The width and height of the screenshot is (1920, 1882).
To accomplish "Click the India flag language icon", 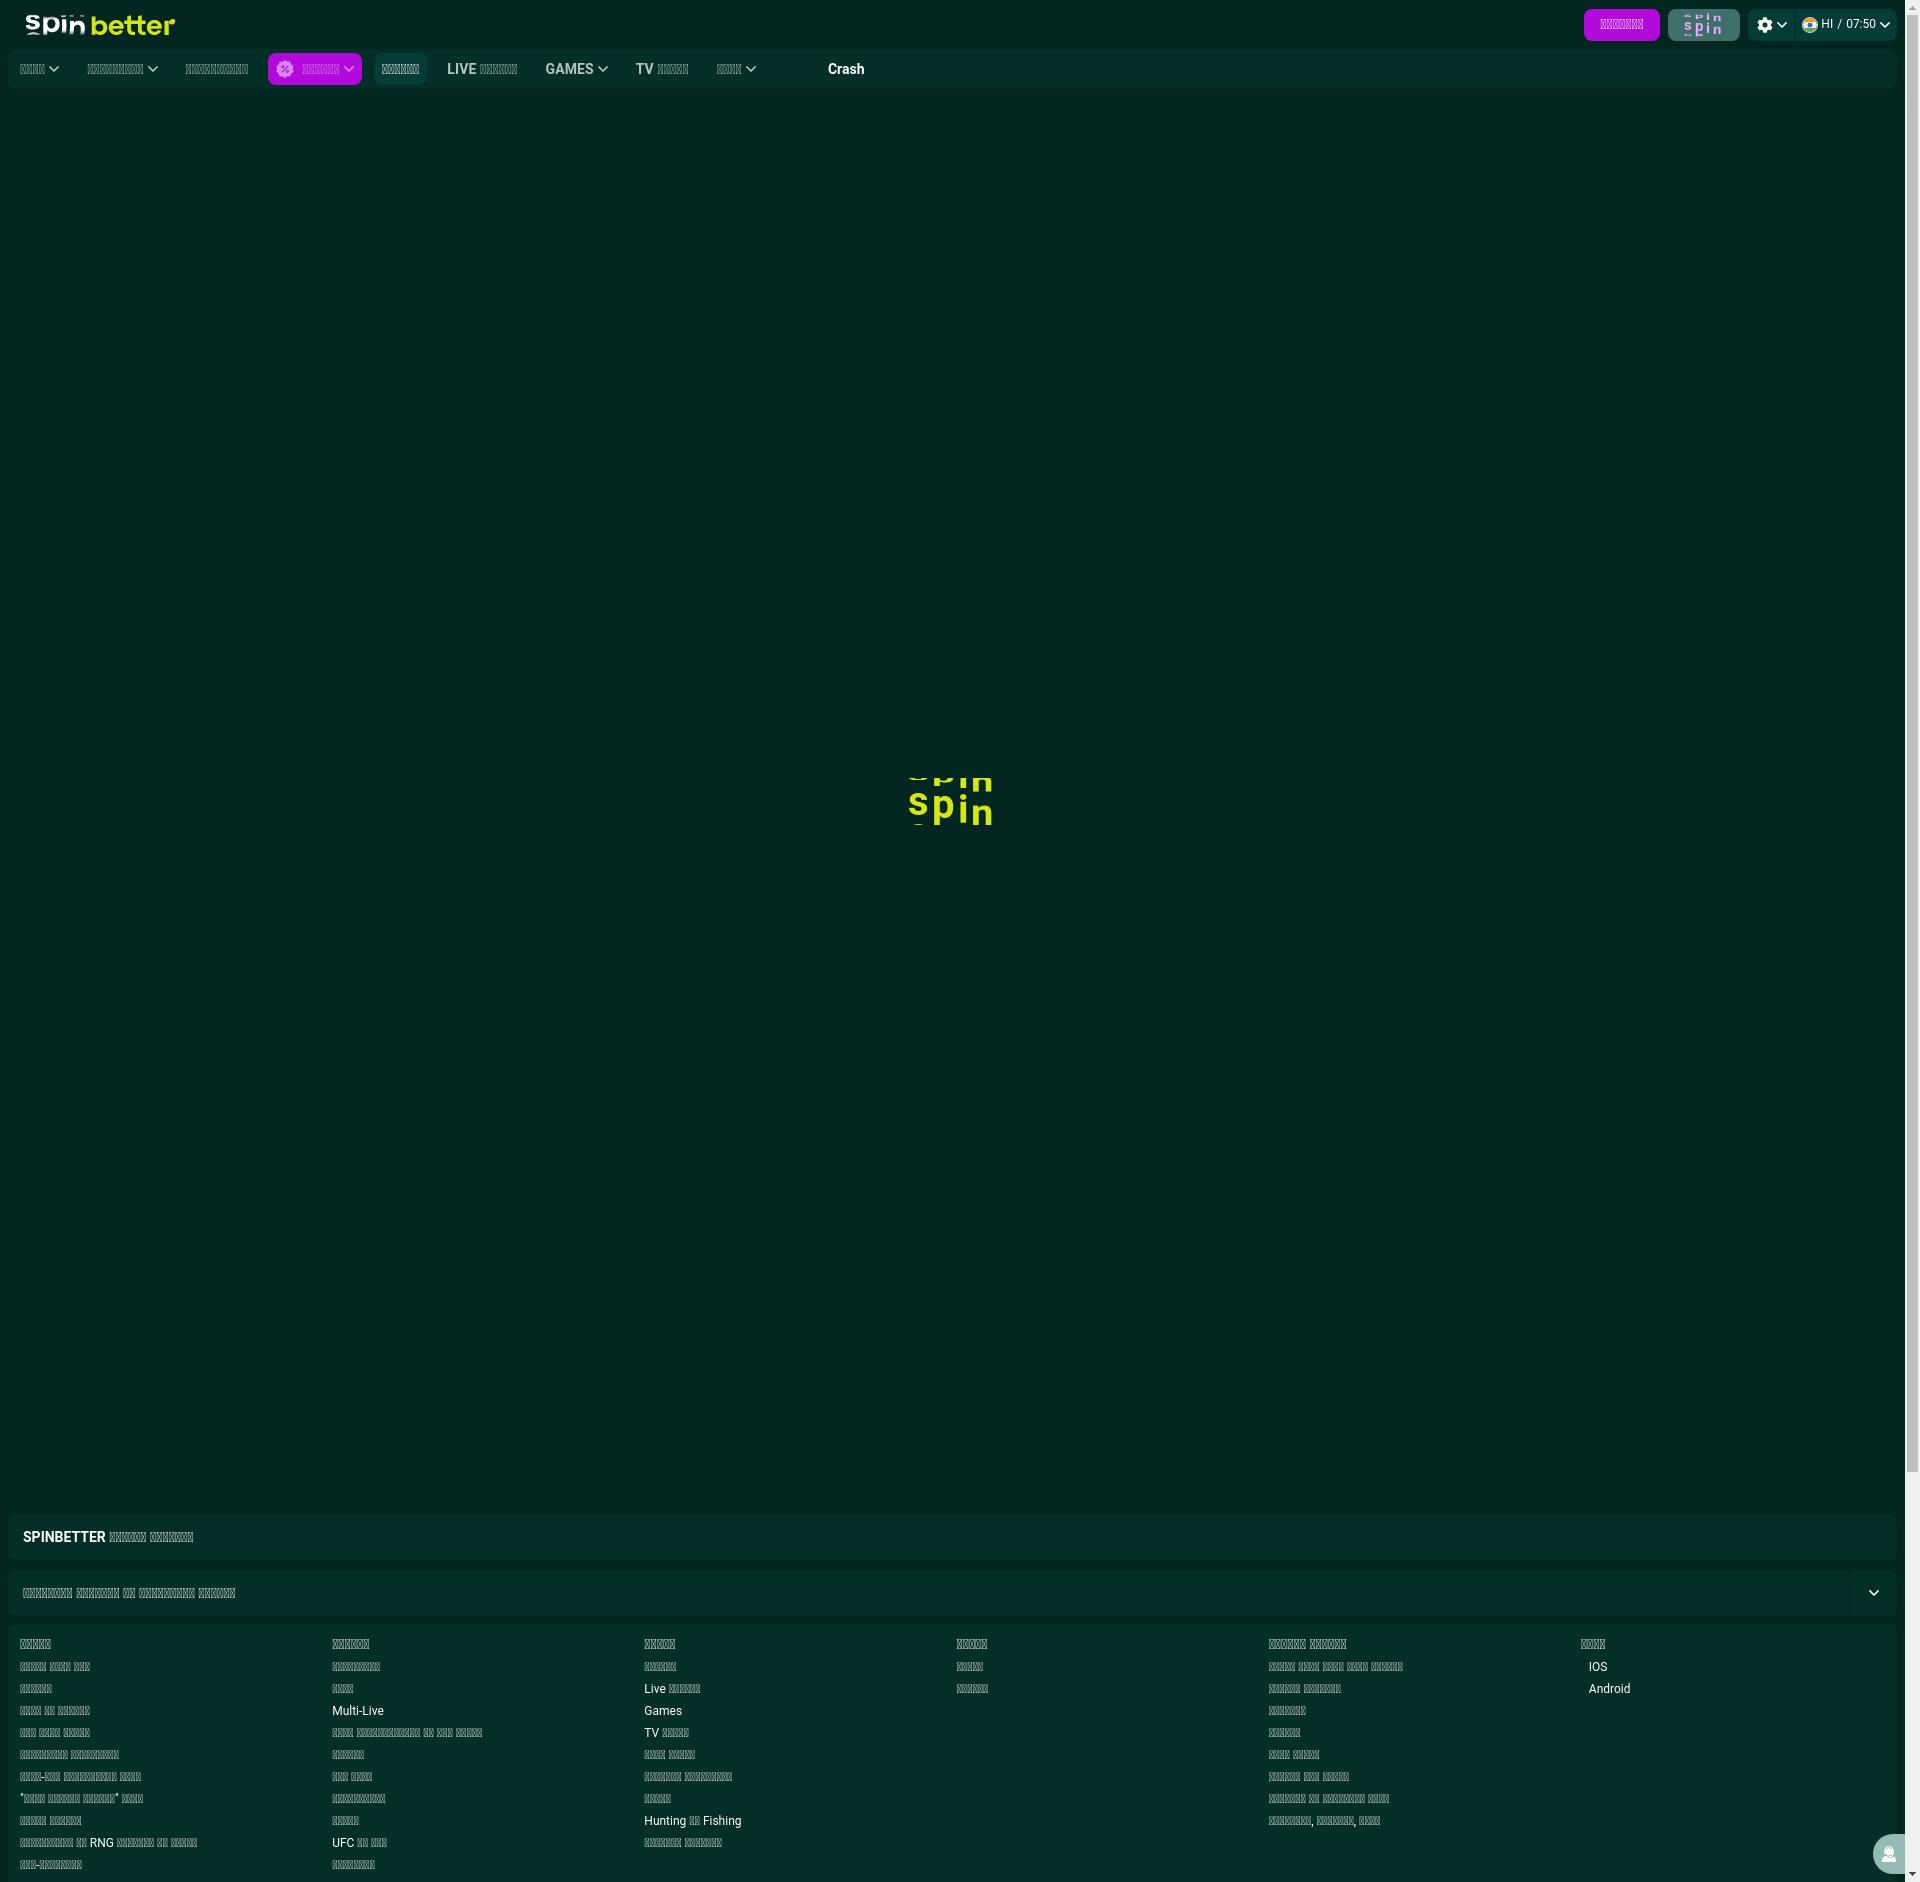I will point(1810,25).
